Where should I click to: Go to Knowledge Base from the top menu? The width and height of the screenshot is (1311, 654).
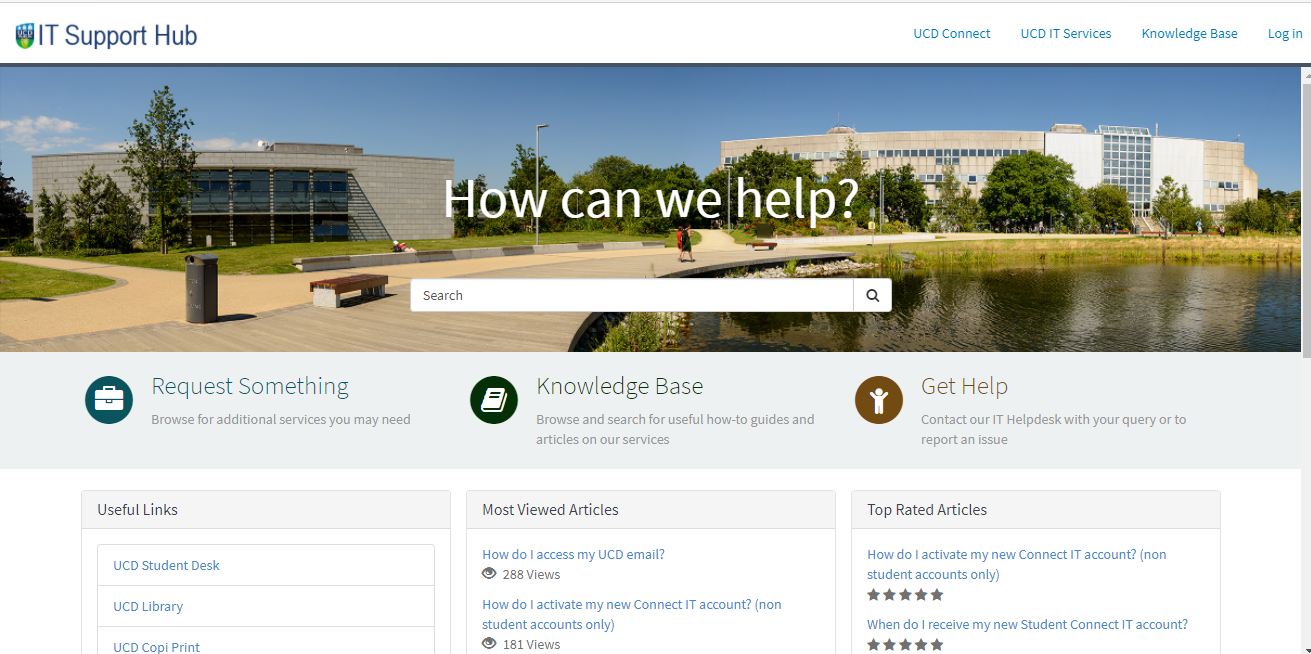(x=1189, y=33)
